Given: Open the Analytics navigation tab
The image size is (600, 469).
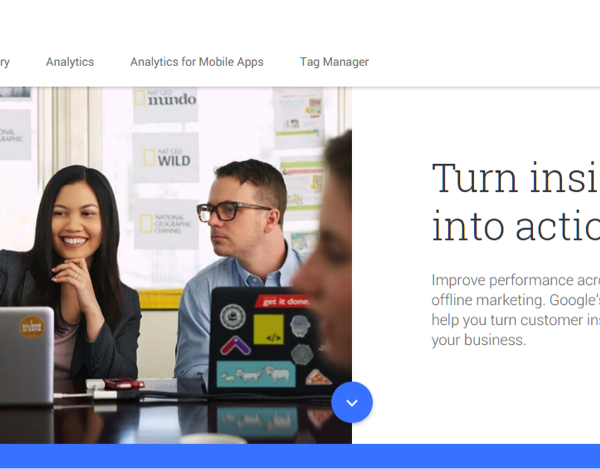Looking at the screenshot, I should (x=70, y=62).
